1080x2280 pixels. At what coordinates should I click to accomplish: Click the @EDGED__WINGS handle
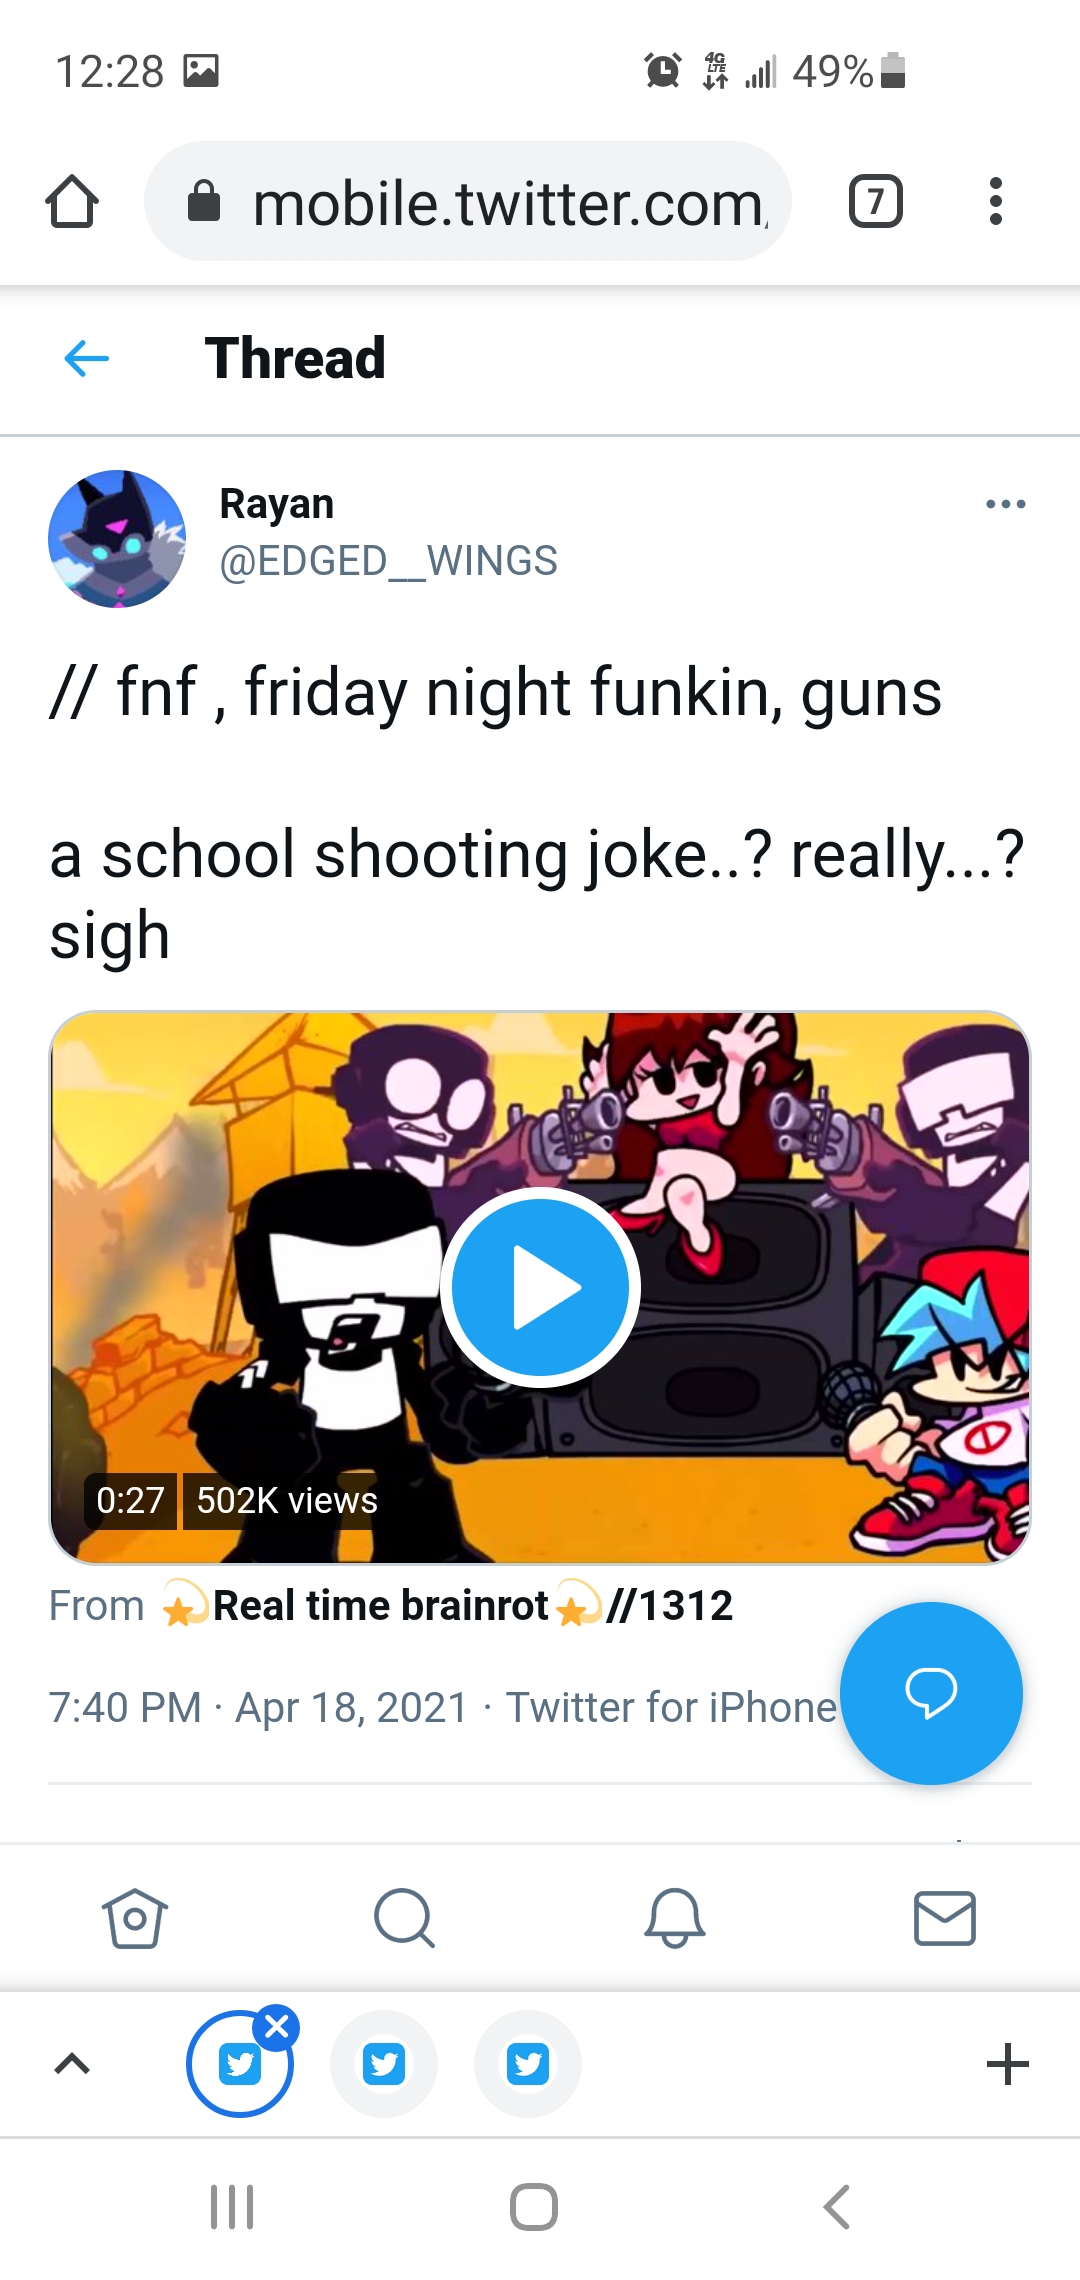(x=388, y=561)
